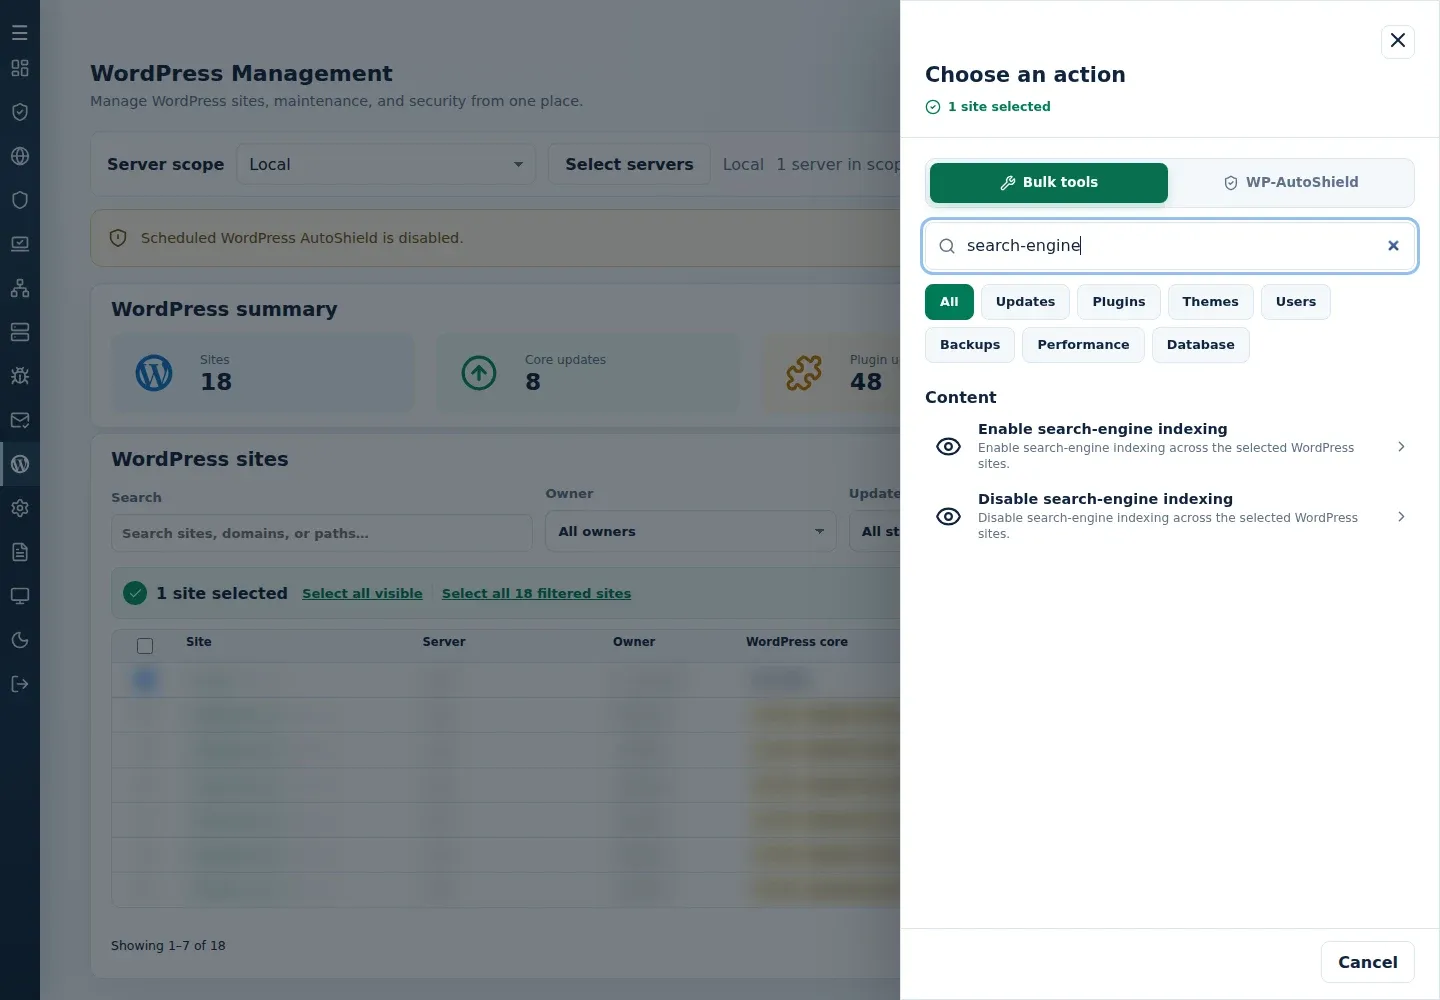1440x1000 pixels.
Task: Open the Server scope Local dropdown
Action: pyautogui.click(x=386, y=164)
